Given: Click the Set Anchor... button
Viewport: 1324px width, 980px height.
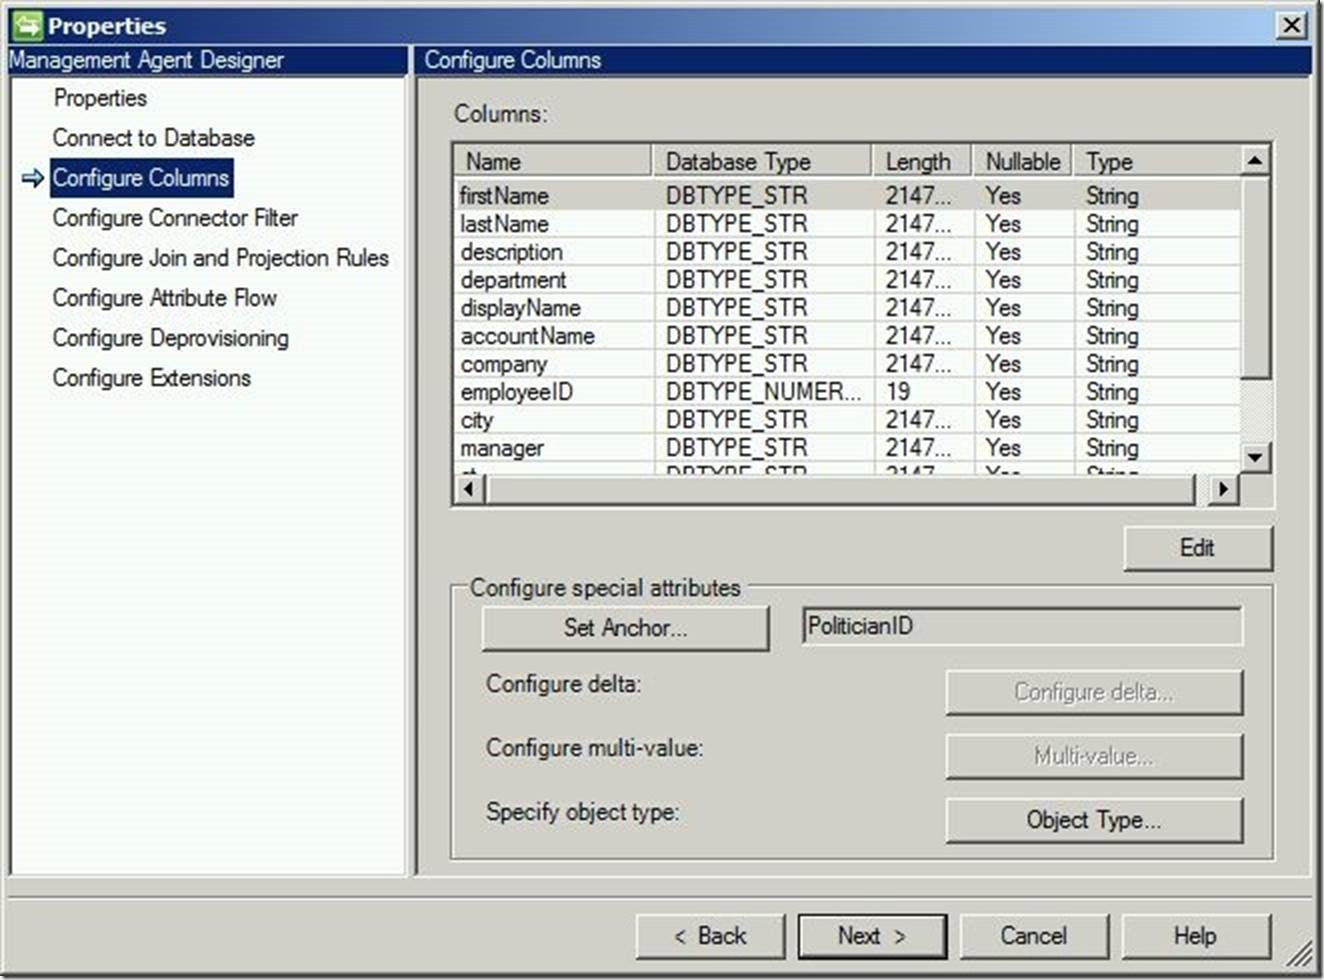Looking at the screenshot, I should click(625, 628).
